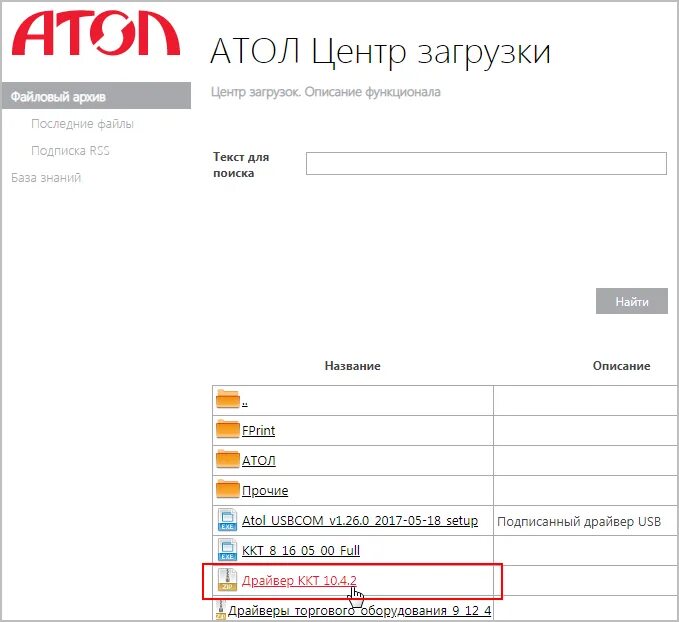Open Последние файлы in the sidebar
The image size is (679, 622).
click(x=82, y=124)
